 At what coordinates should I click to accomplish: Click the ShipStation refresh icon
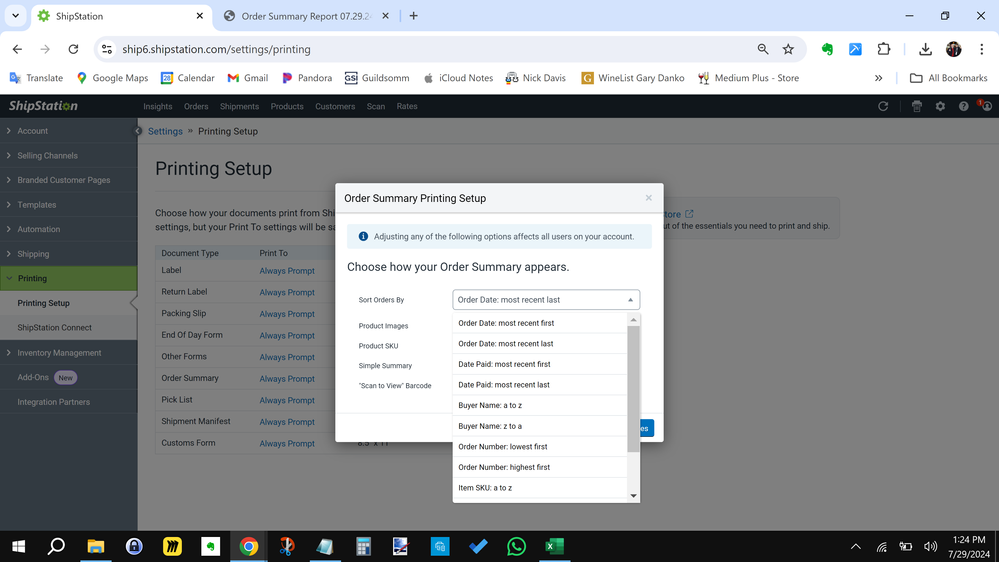[x=883, y=106]
